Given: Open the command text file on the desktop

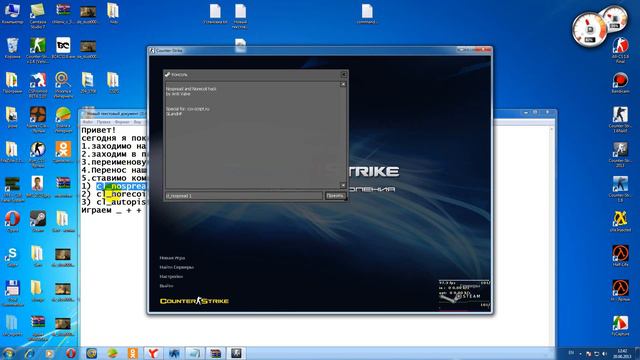Looking at the screenshot, I should [x=367, y=14].
